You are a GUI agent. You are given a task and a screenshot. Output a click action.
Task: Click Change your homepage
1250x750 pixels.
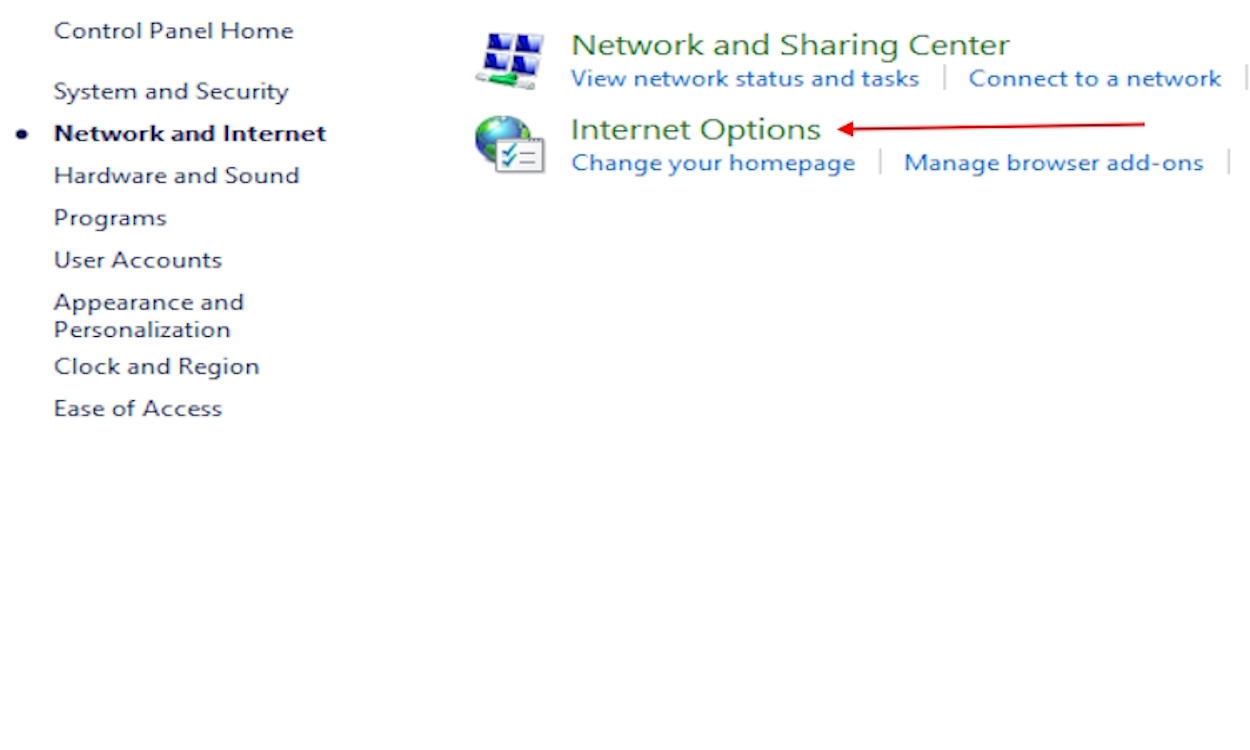[713, 163]
